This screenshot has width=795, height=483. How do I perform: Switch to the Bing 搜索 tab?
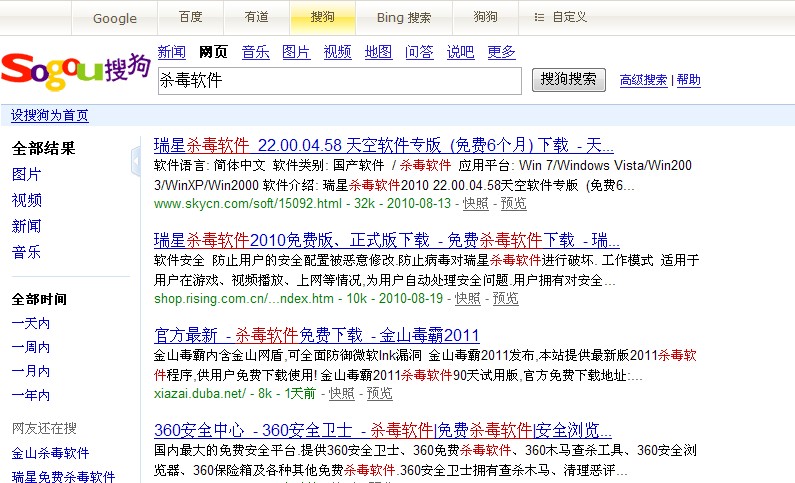pos(404,18)
